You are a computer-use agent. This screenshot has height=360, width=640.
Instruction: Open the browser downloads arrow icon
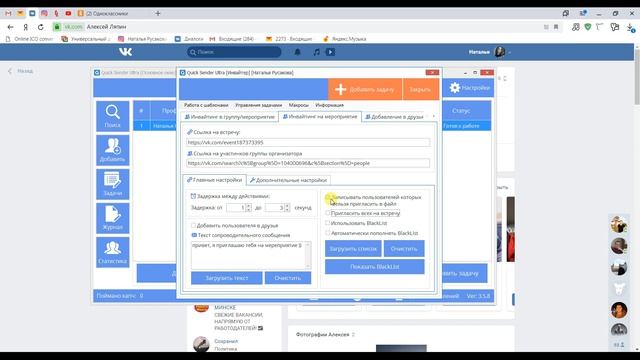631,27
